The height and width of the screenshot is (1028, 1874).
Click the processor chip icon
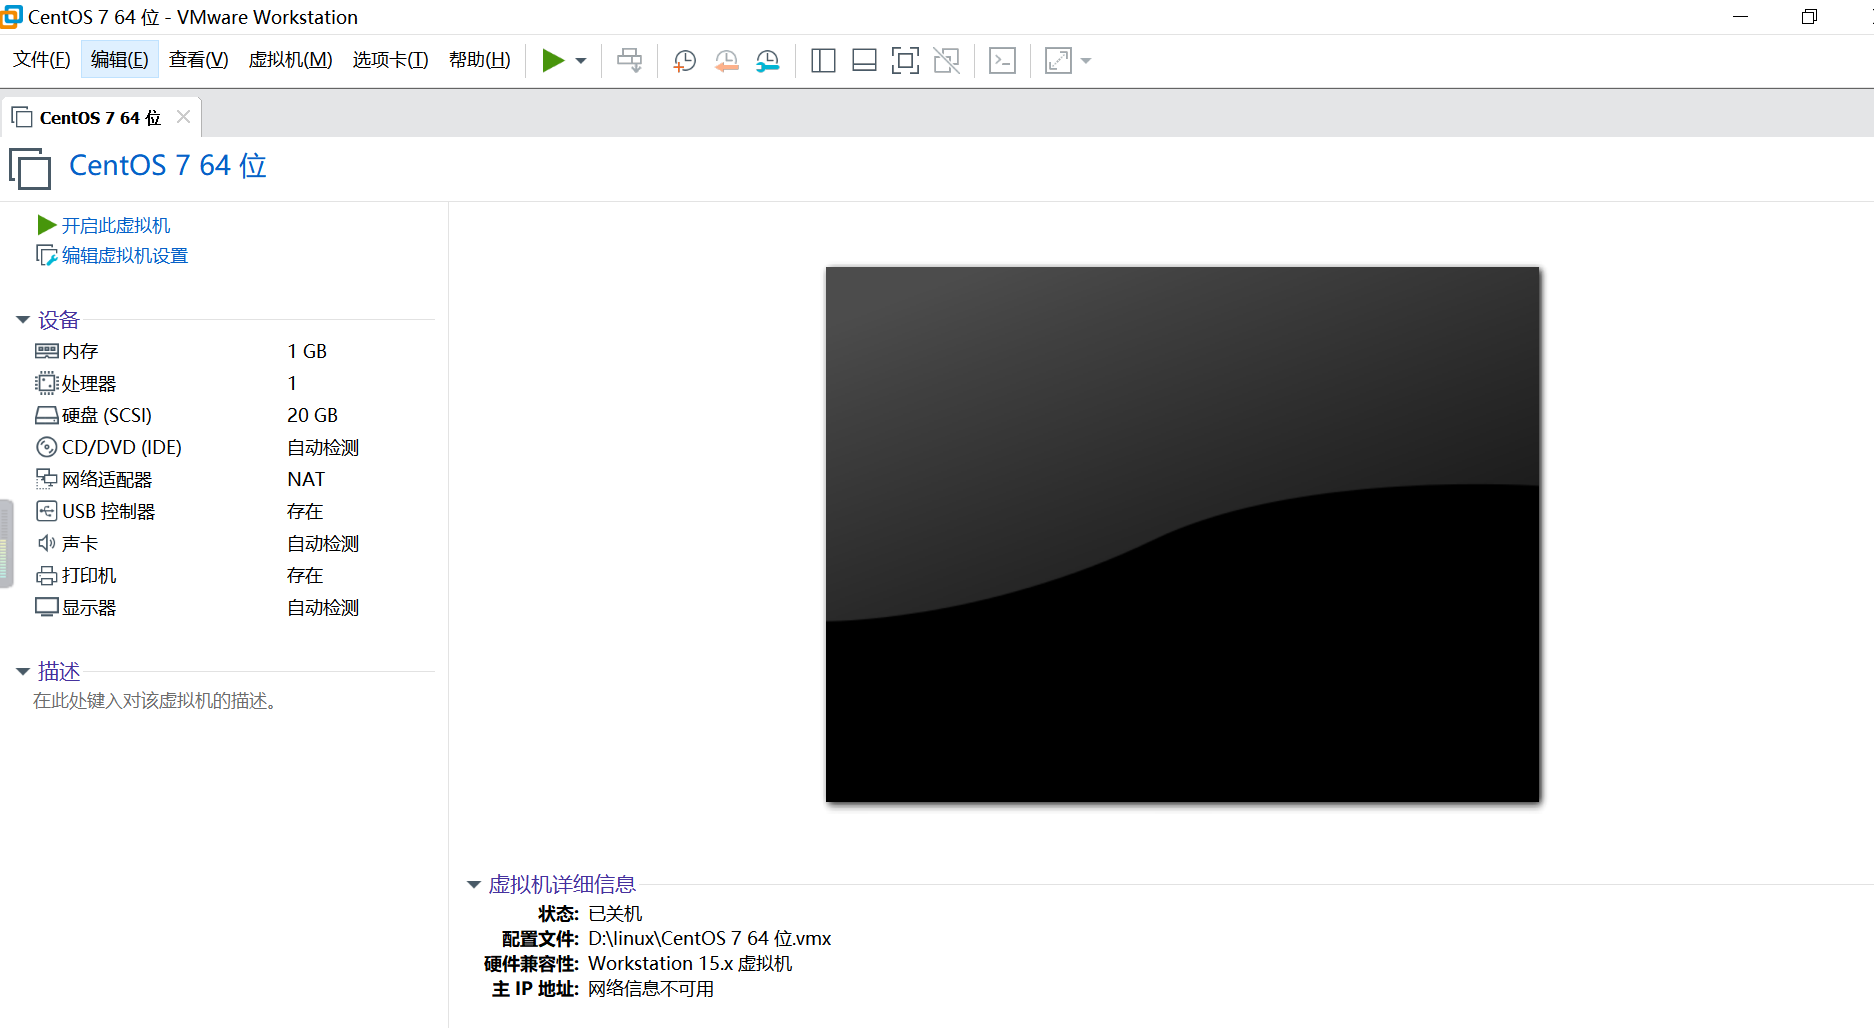47,383
